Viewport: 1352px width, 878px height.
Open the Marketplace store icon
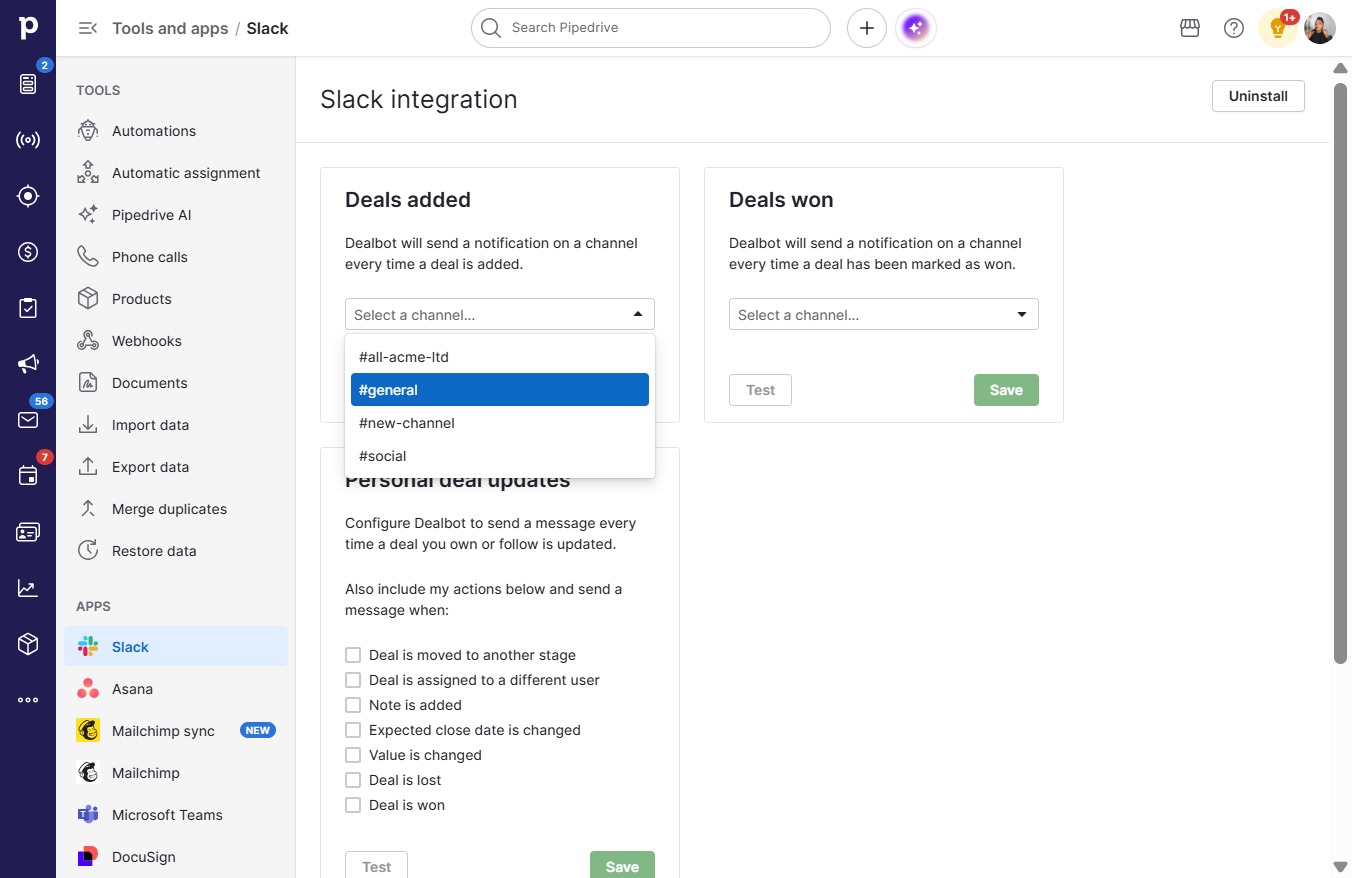(1190, 28)
